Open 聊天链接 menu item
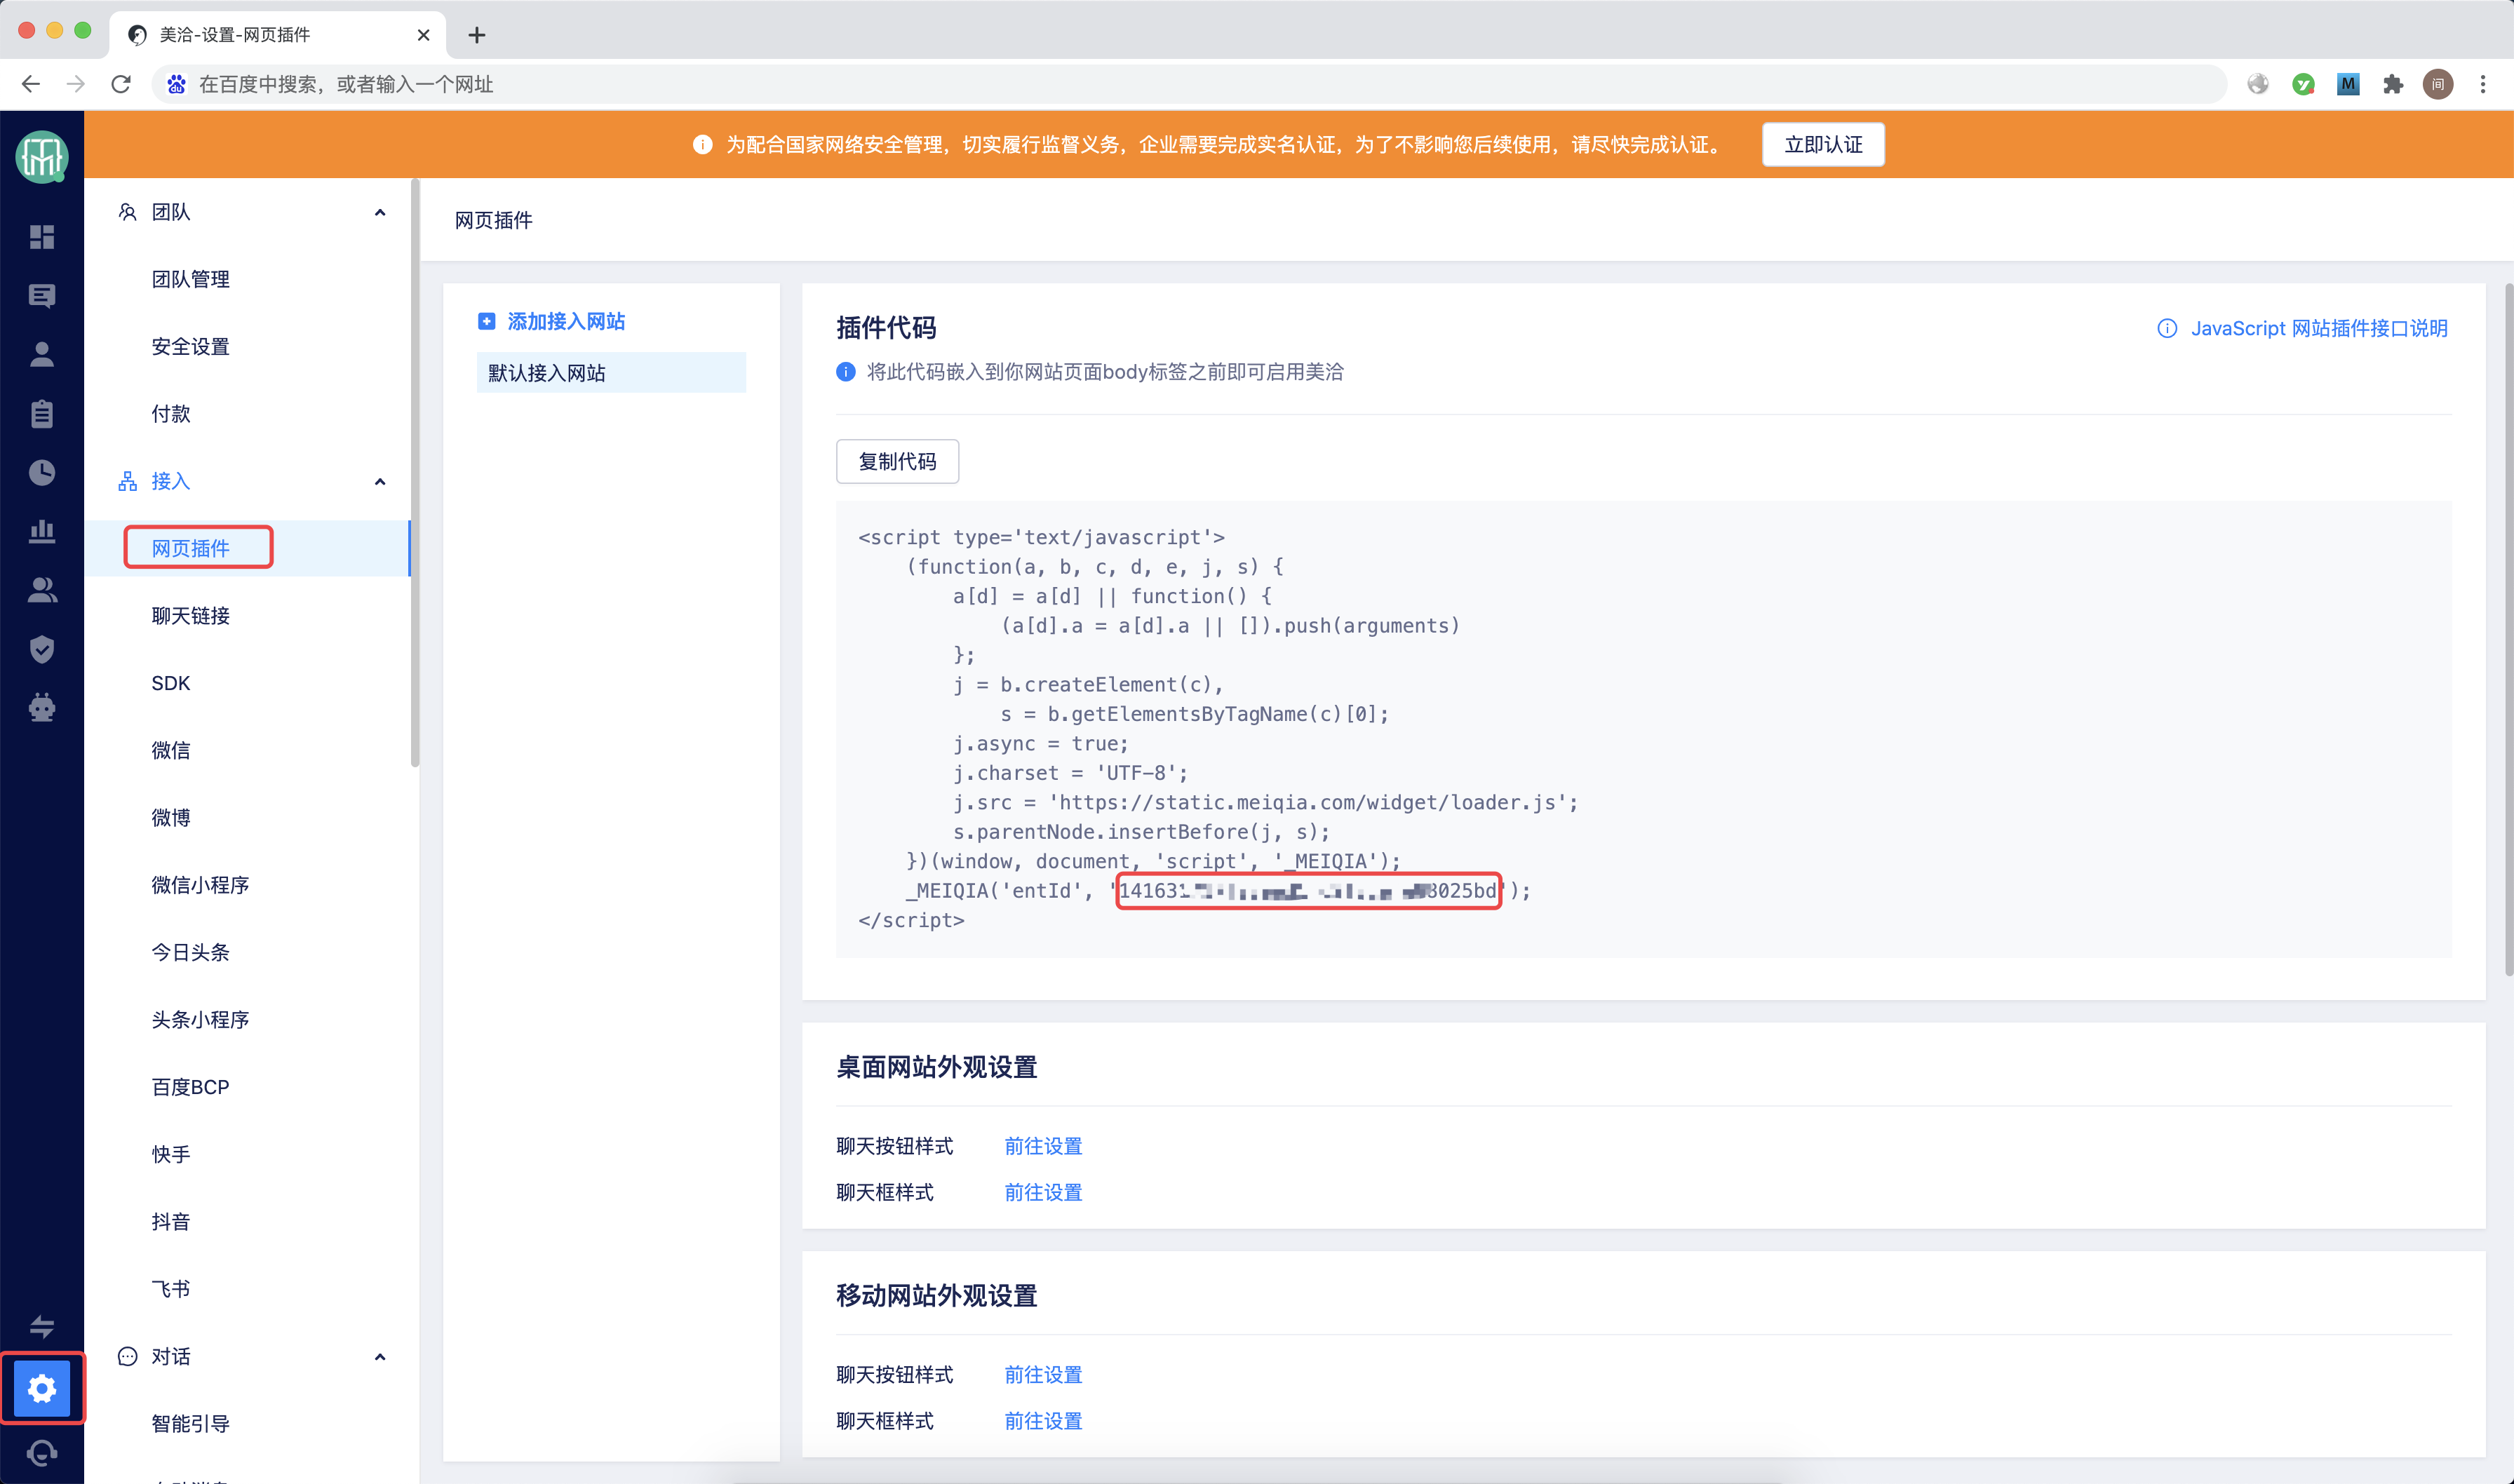This screenshot has width=2514, height=1484. pyautogui.click(x=190, y=616)
